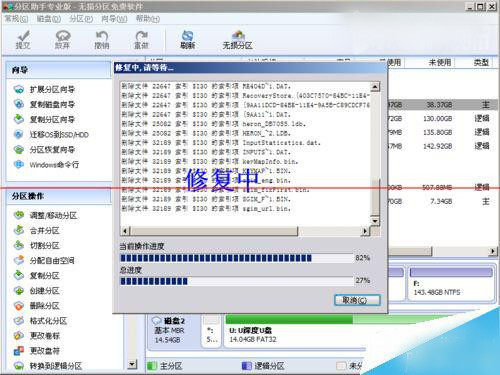Screen dimensions: 500x375
Task: Click the log's vertical scrollbar down arrow
Action: tap(375, 221)
